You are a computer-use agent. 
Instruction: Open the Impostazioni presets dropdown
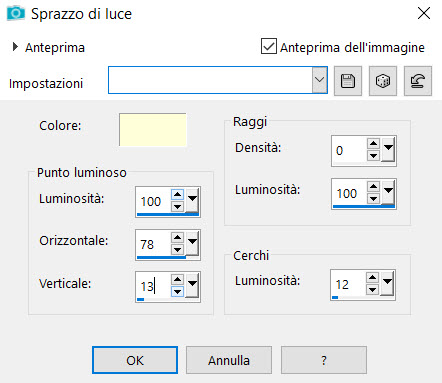pyautogui.click(x=319, y=80)
